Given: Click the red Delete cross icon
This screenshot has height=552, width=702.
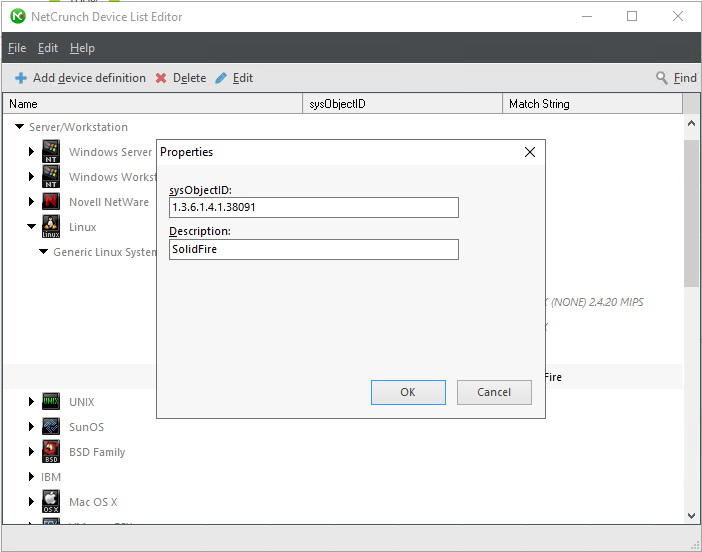Looking at the screenshot, I should pos(161,78).
